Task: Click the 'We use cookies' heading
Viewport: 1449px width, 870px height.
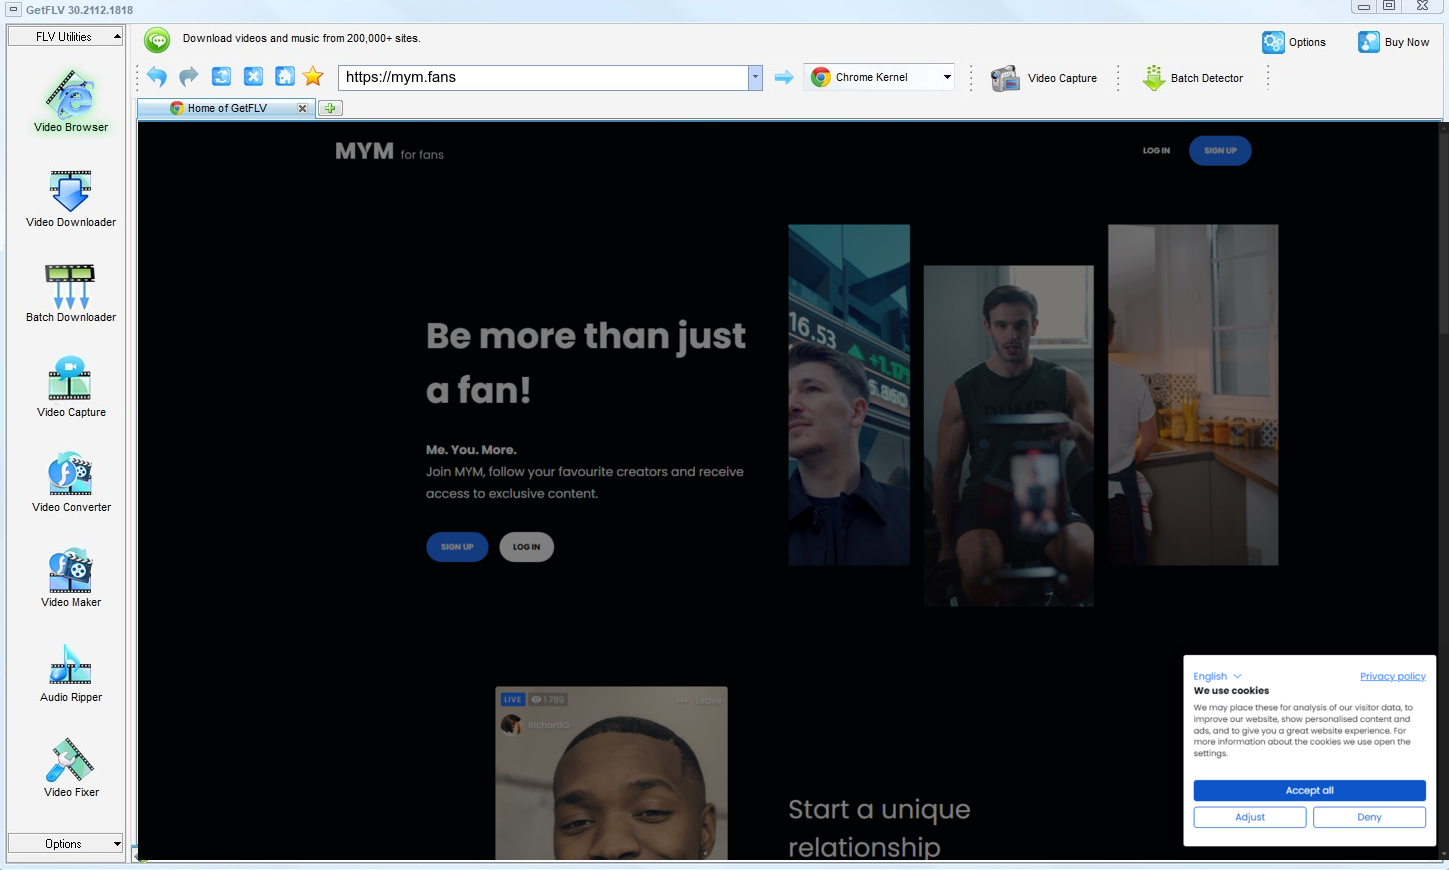Action: pos(1231,691)
